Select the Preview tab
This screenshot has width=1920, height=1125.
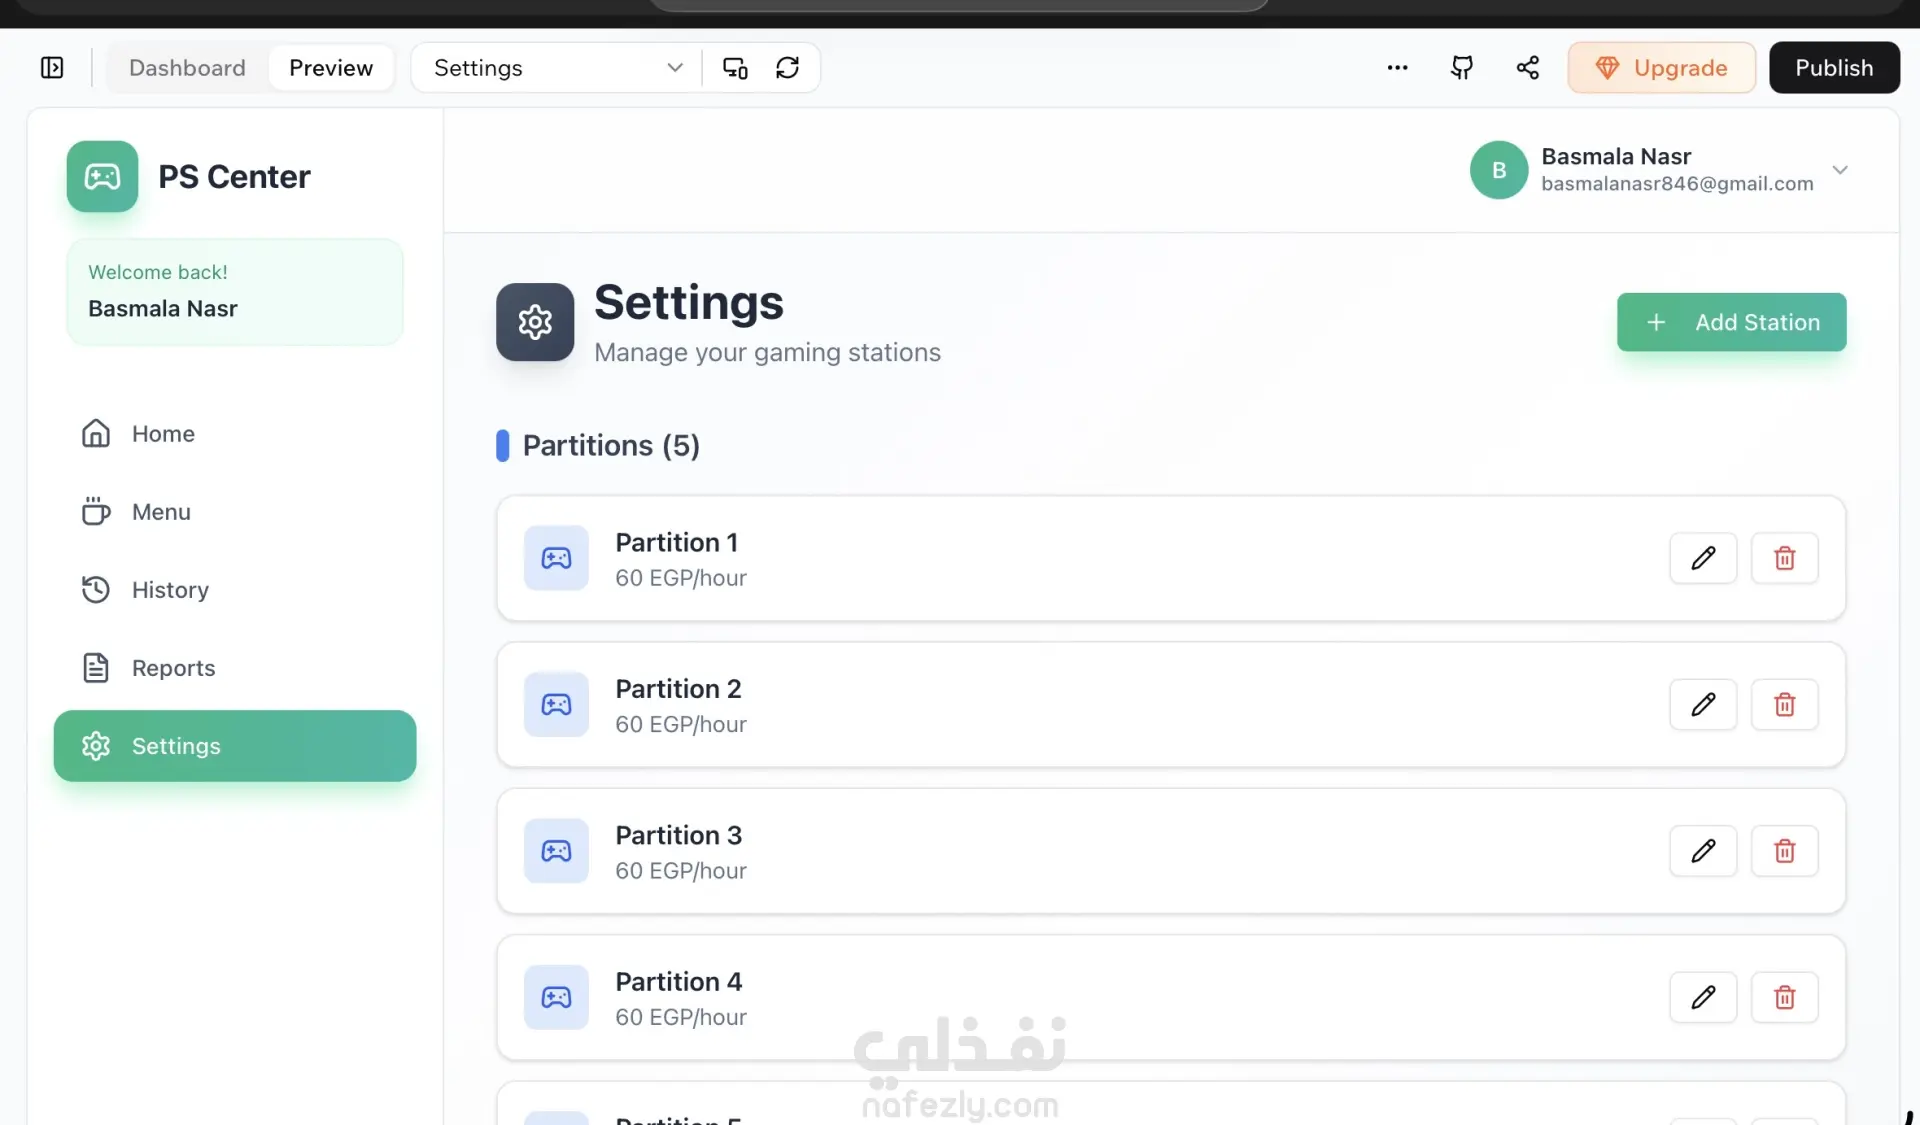tap(331, 68)
